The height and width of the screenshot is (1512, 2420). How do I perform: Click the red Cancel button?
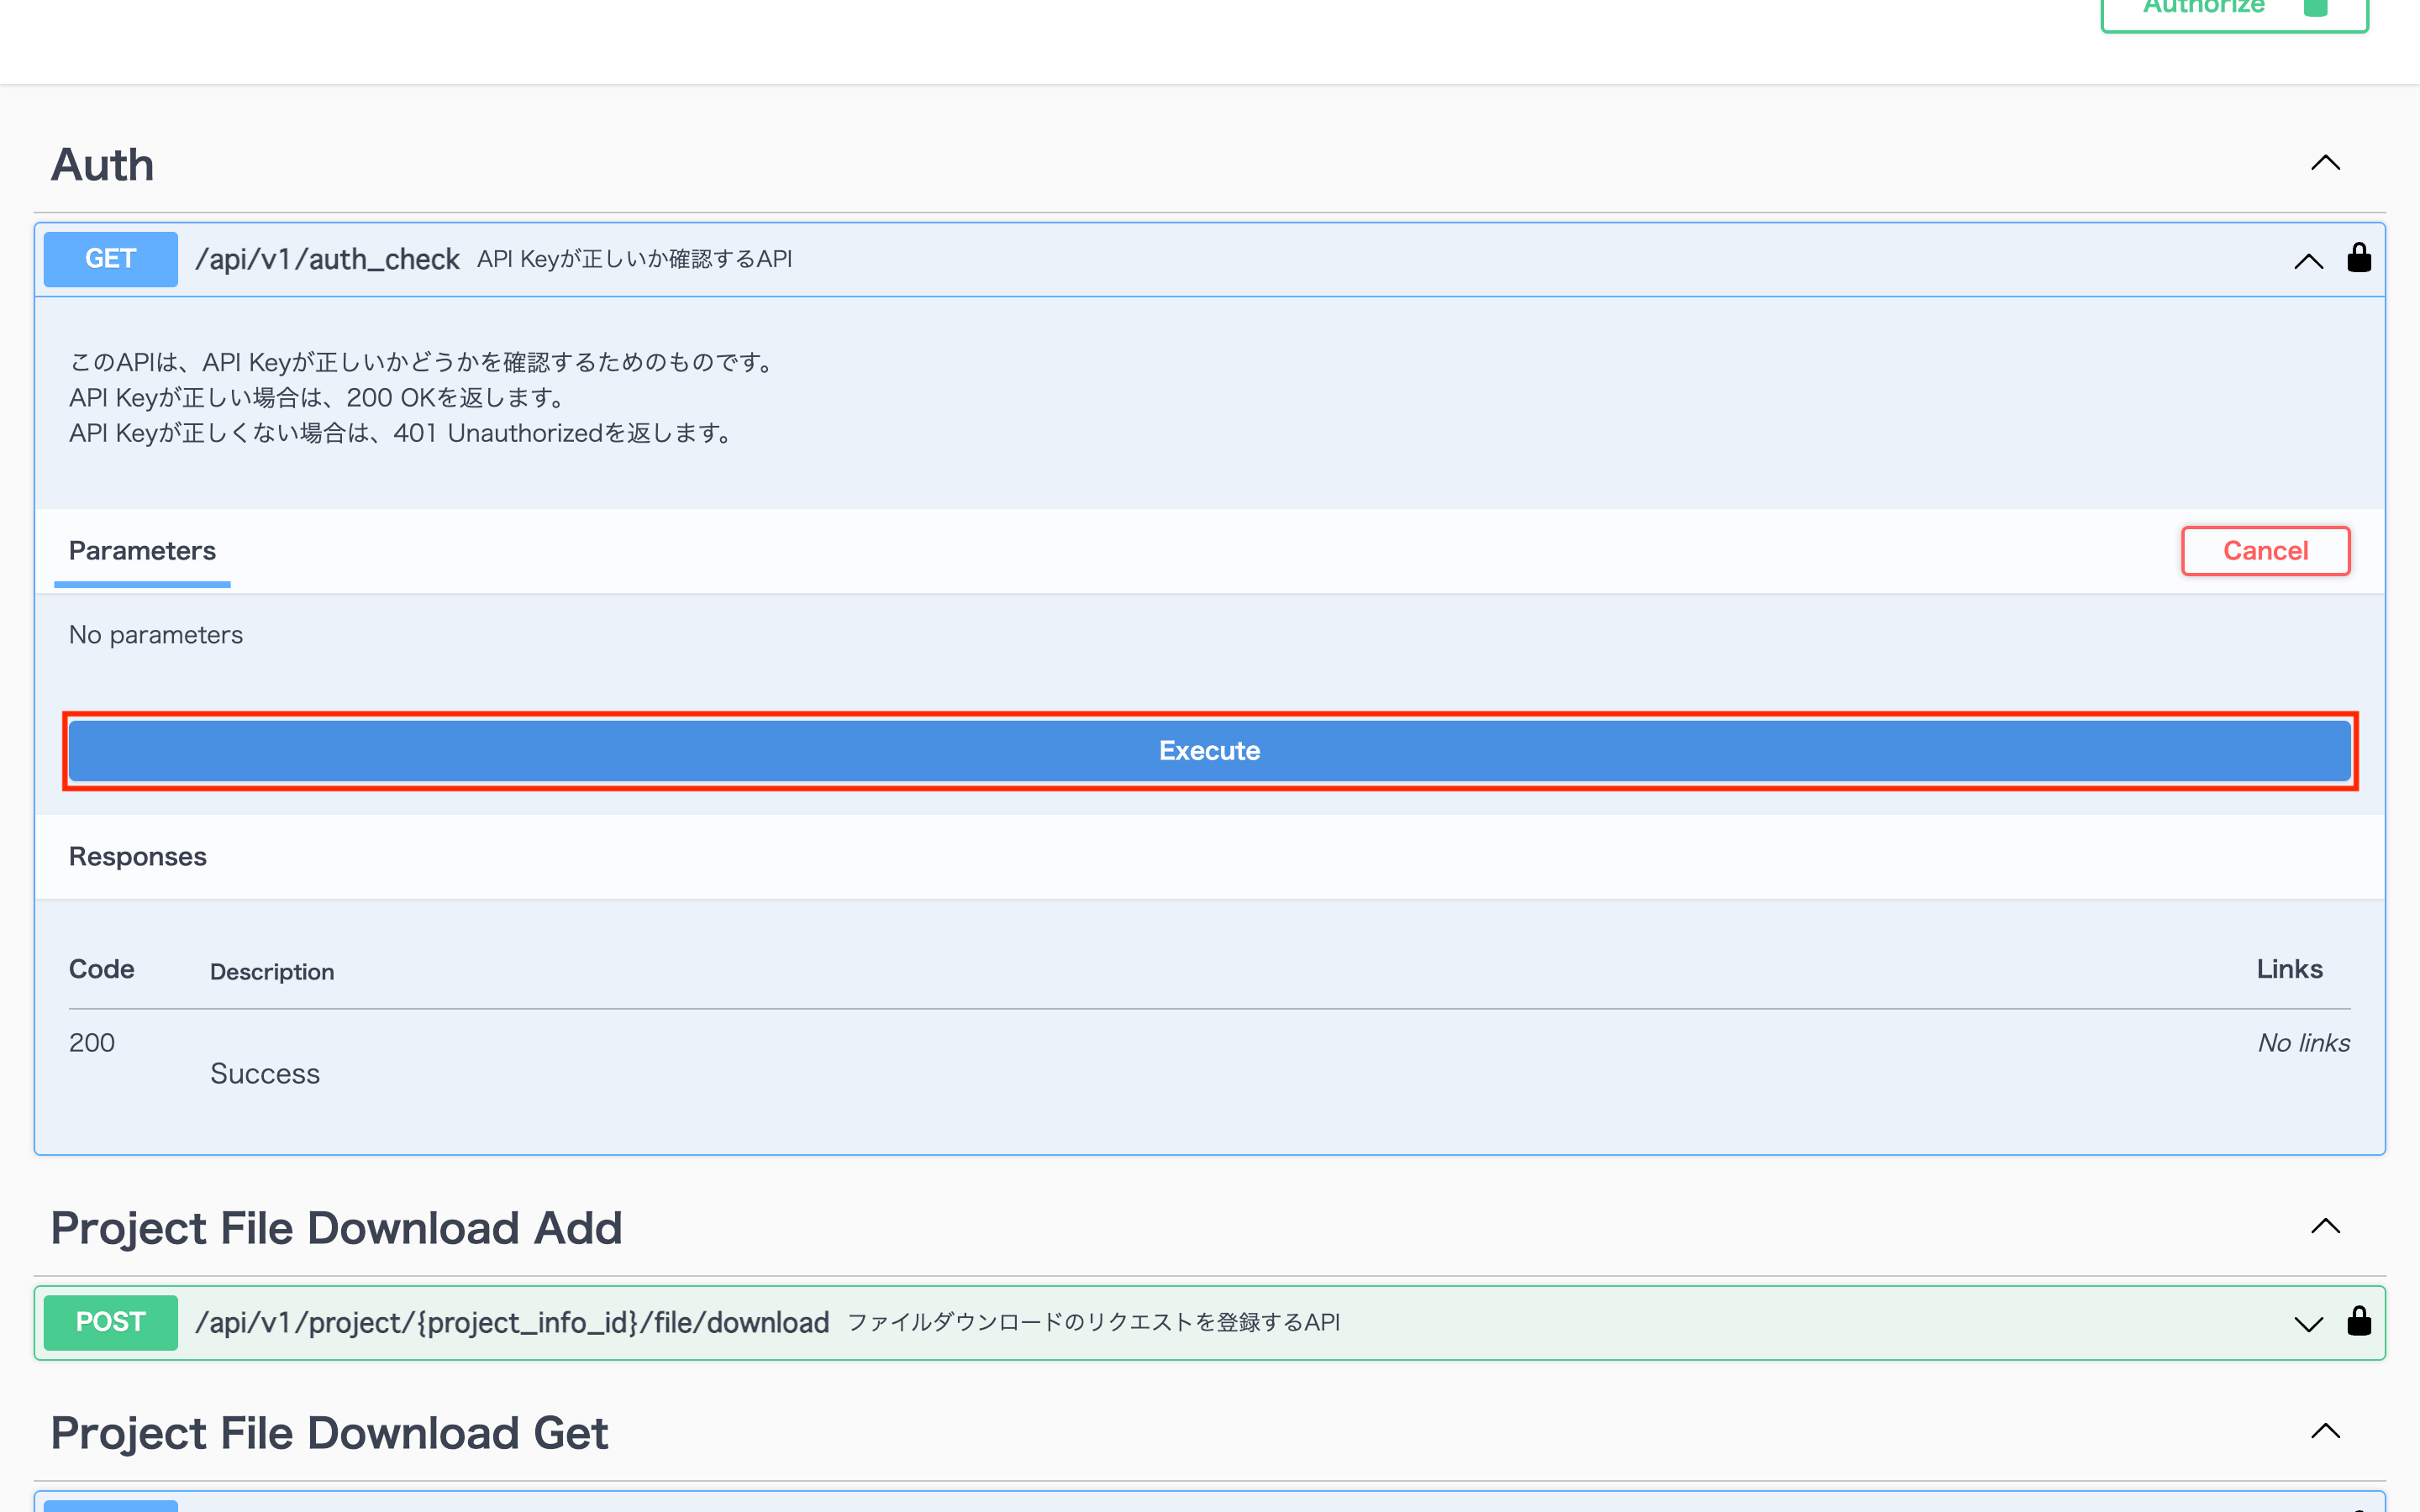click(x=2265, y=551)
